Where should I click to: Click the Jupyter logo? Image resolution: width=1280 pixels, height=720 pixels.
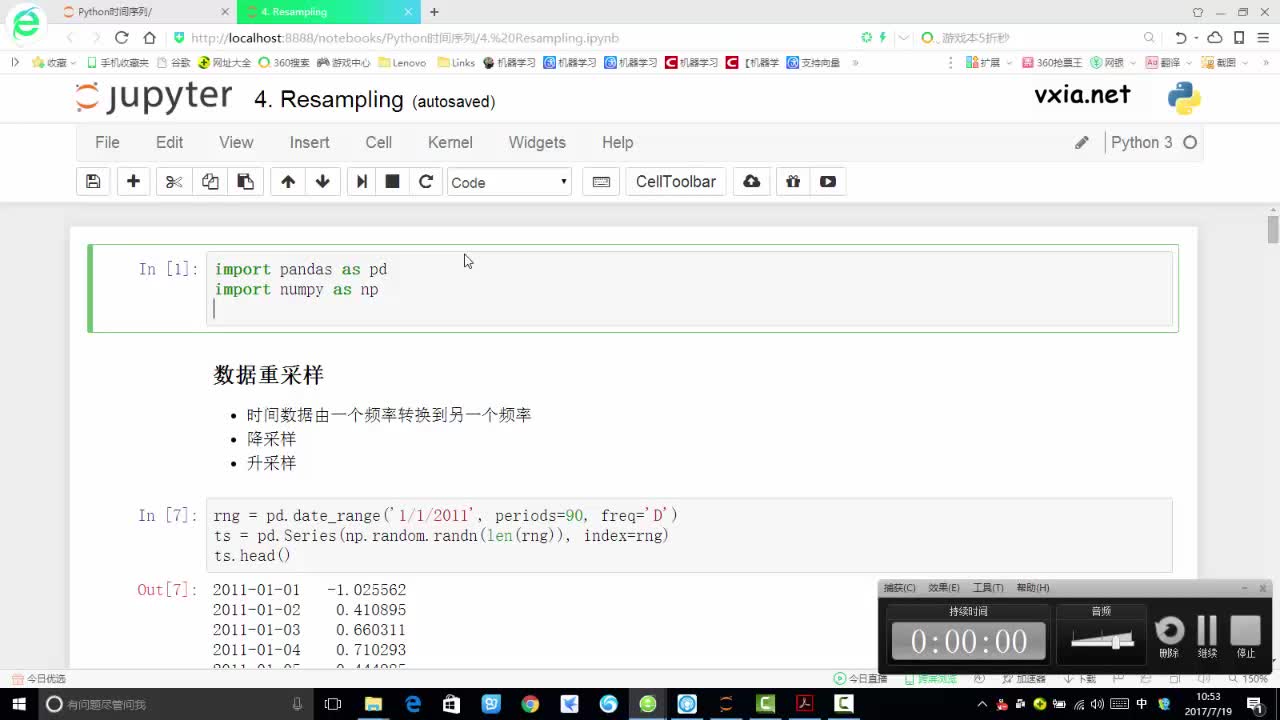click(x=154, y=97)
